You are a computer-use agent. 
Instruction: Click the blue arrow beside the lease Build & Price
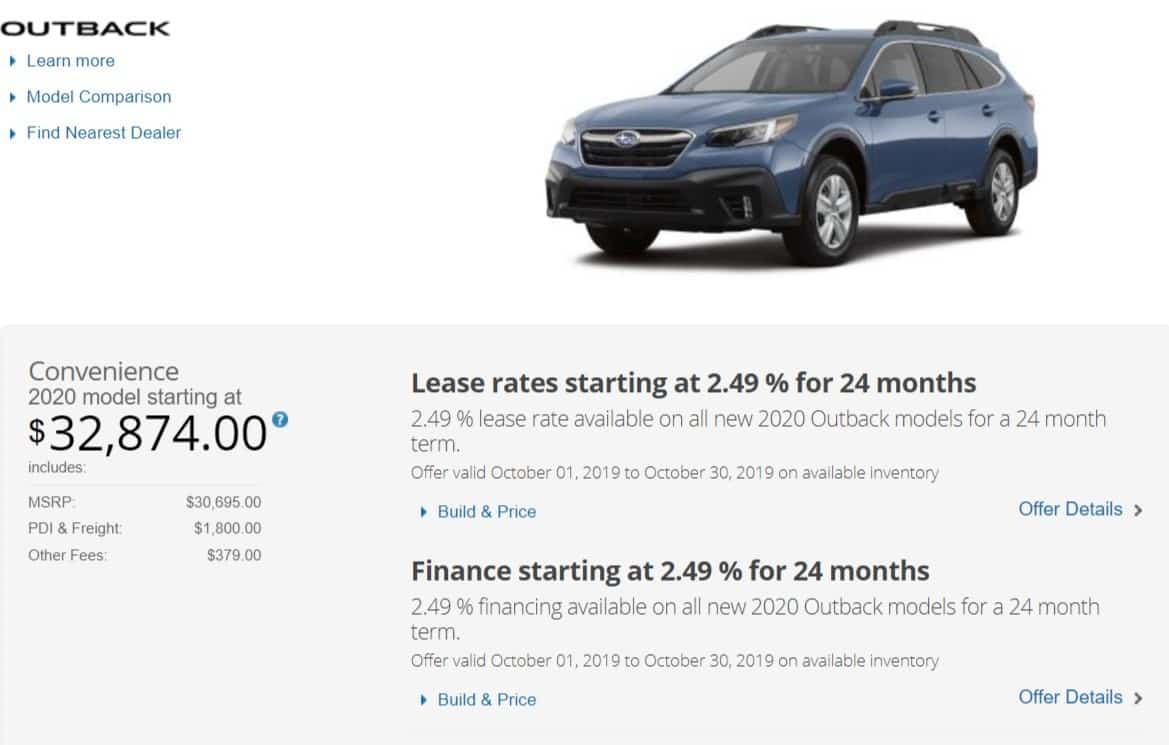click(422, 511)
